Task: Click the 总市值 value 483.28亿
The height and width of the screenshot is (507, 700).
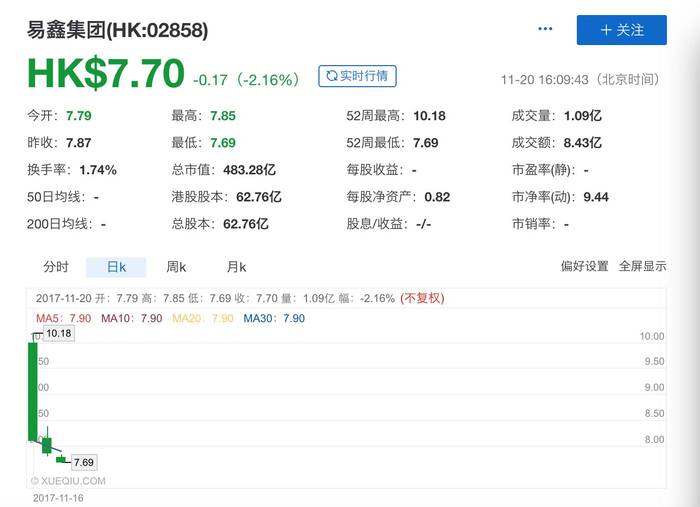Action: coord(250,170)
